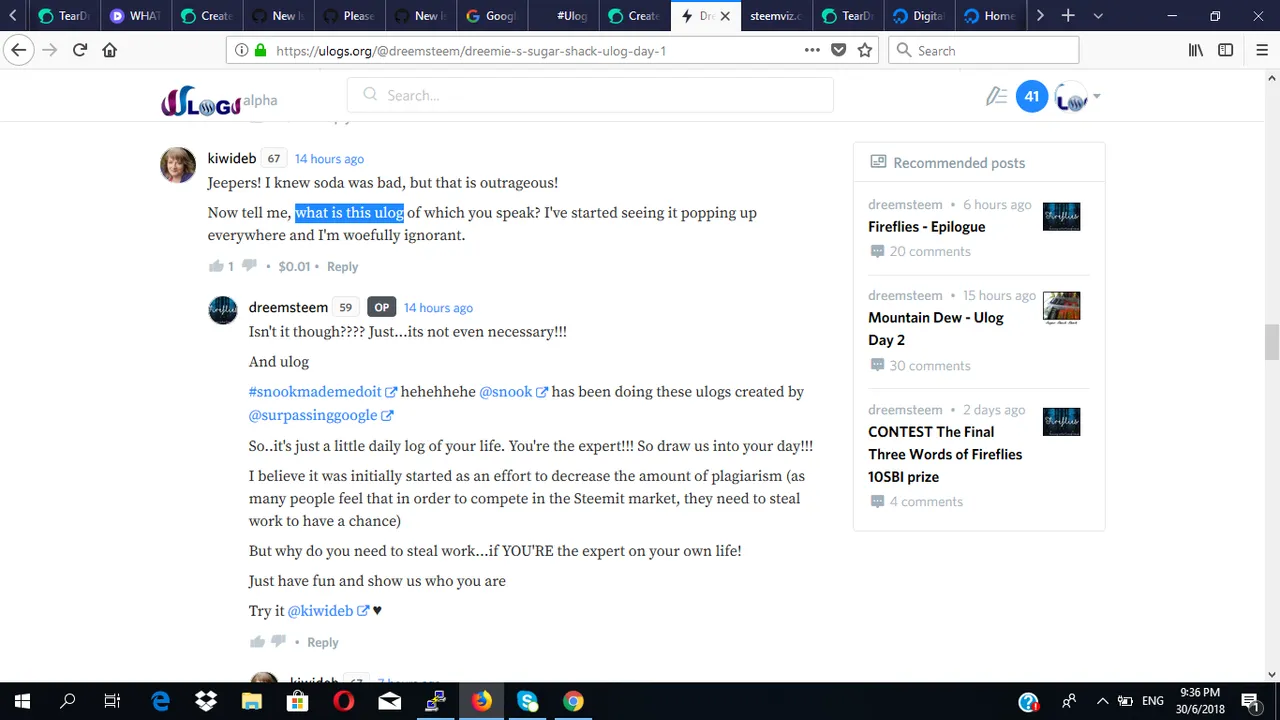Reply to dreemsteem's comment
1280x720 pixels.
[322, 642]
